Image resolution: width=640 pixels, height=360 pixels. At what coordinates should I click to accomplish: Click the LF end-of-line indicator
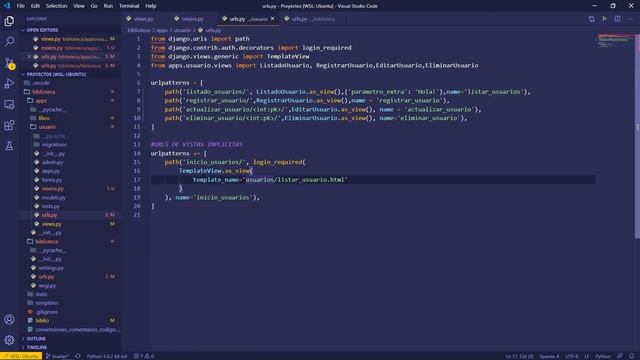click(x=587, y=356)
